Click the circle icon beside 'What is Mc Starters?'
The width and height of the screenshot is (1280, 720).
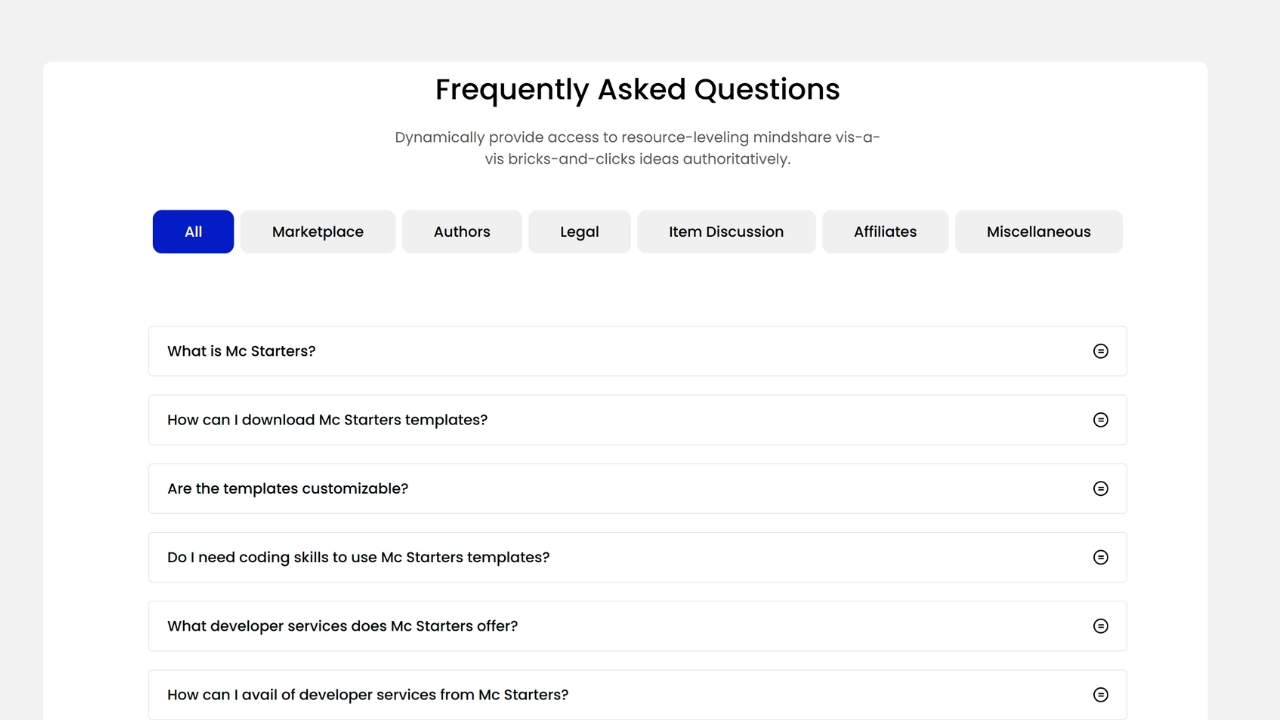click(x=1100, y=351)
